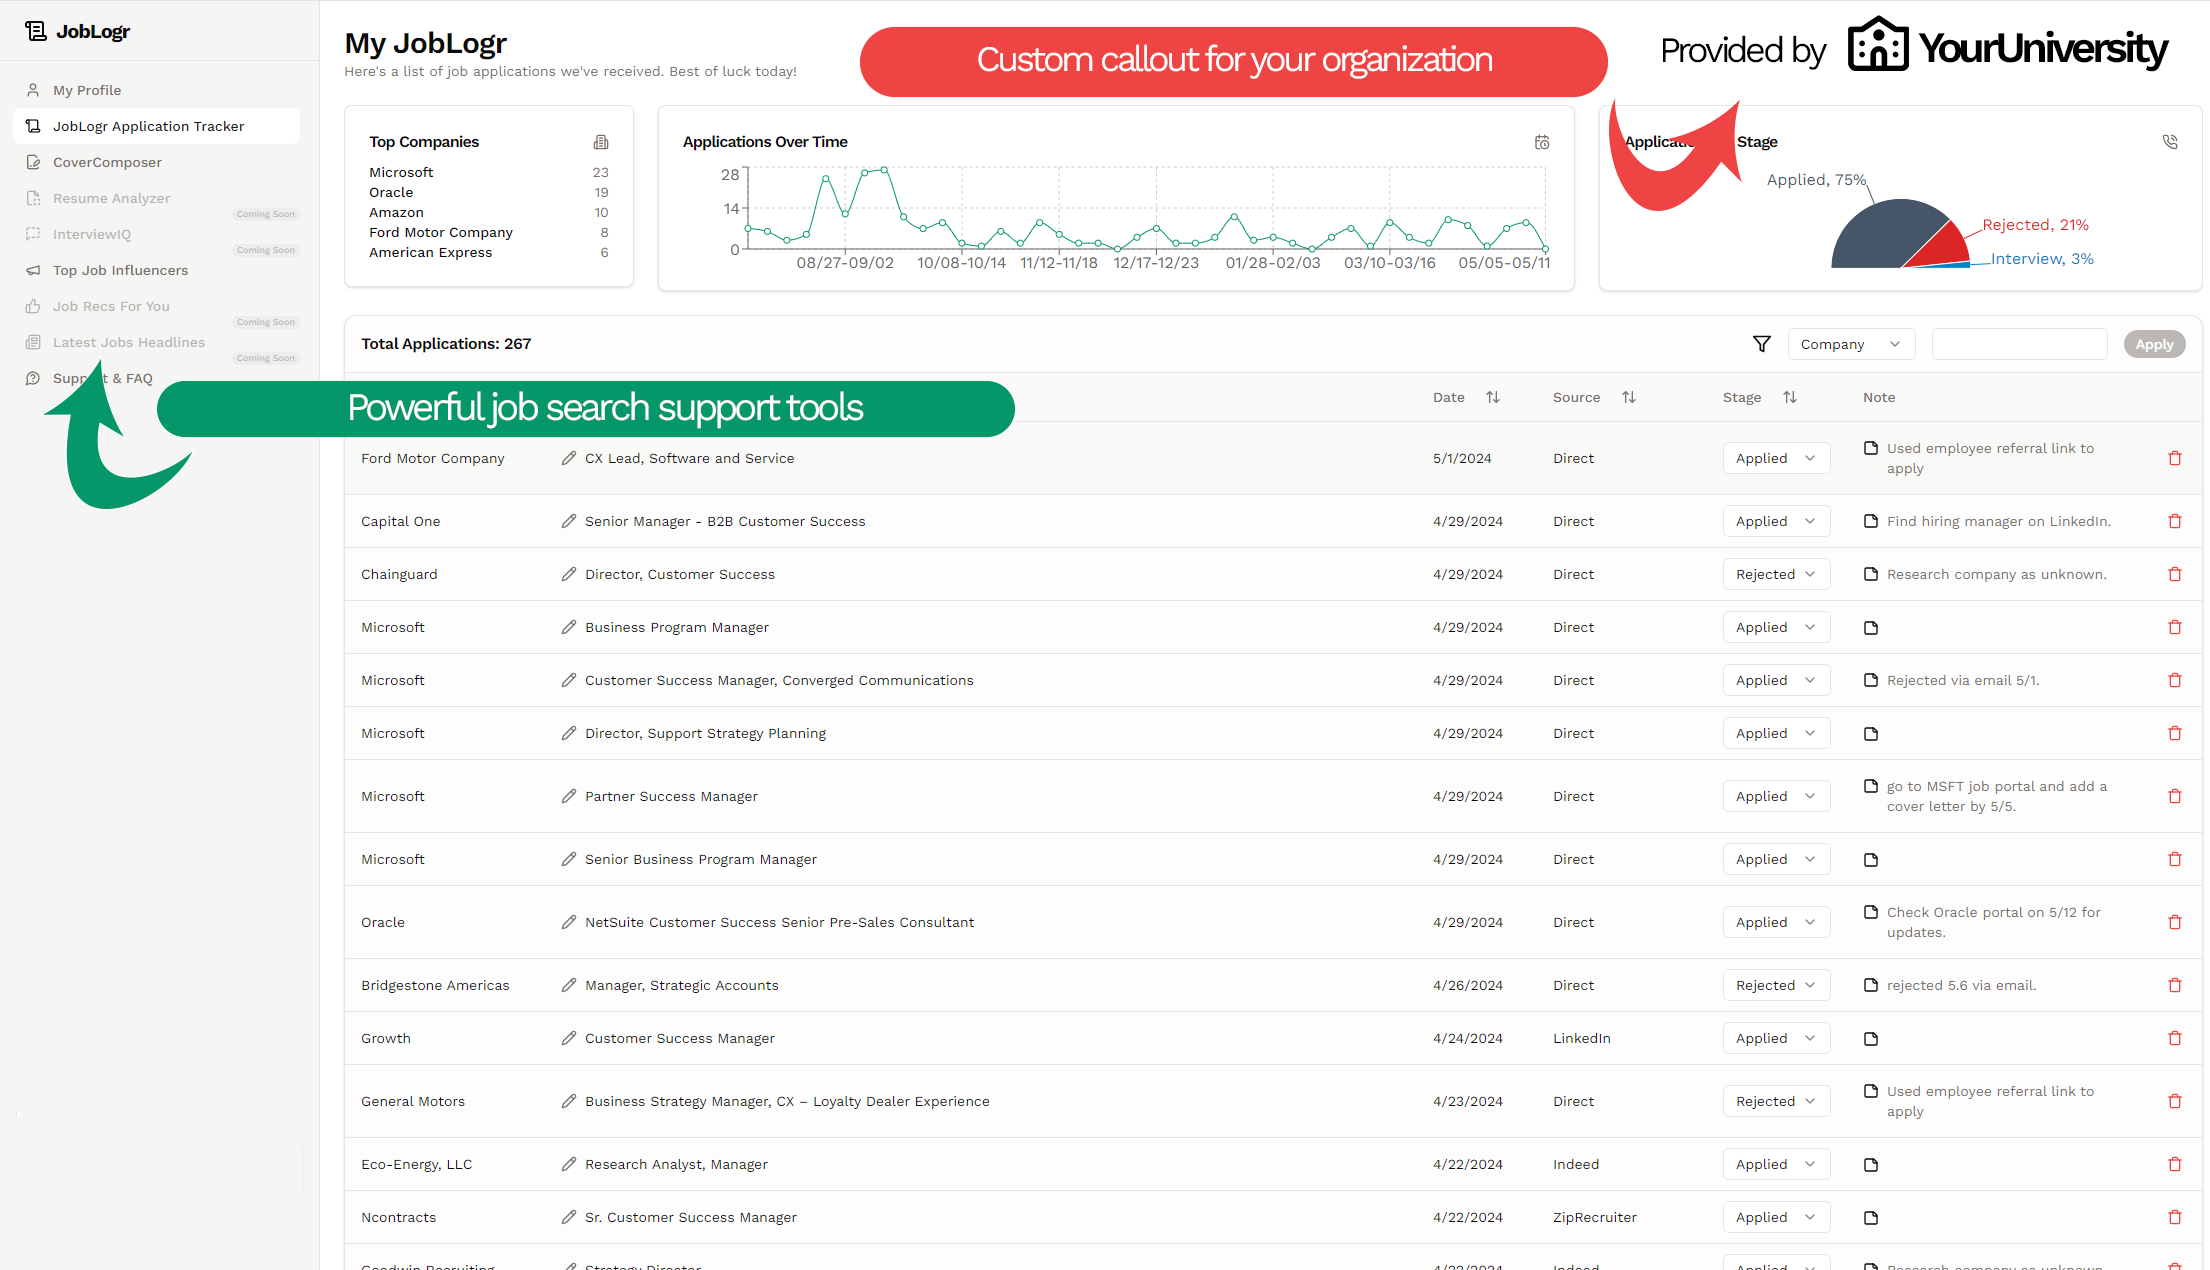This screenshot has width=2210, height=1270.
Task: Go to Top Job Influencers page
Action: (120, 270)
